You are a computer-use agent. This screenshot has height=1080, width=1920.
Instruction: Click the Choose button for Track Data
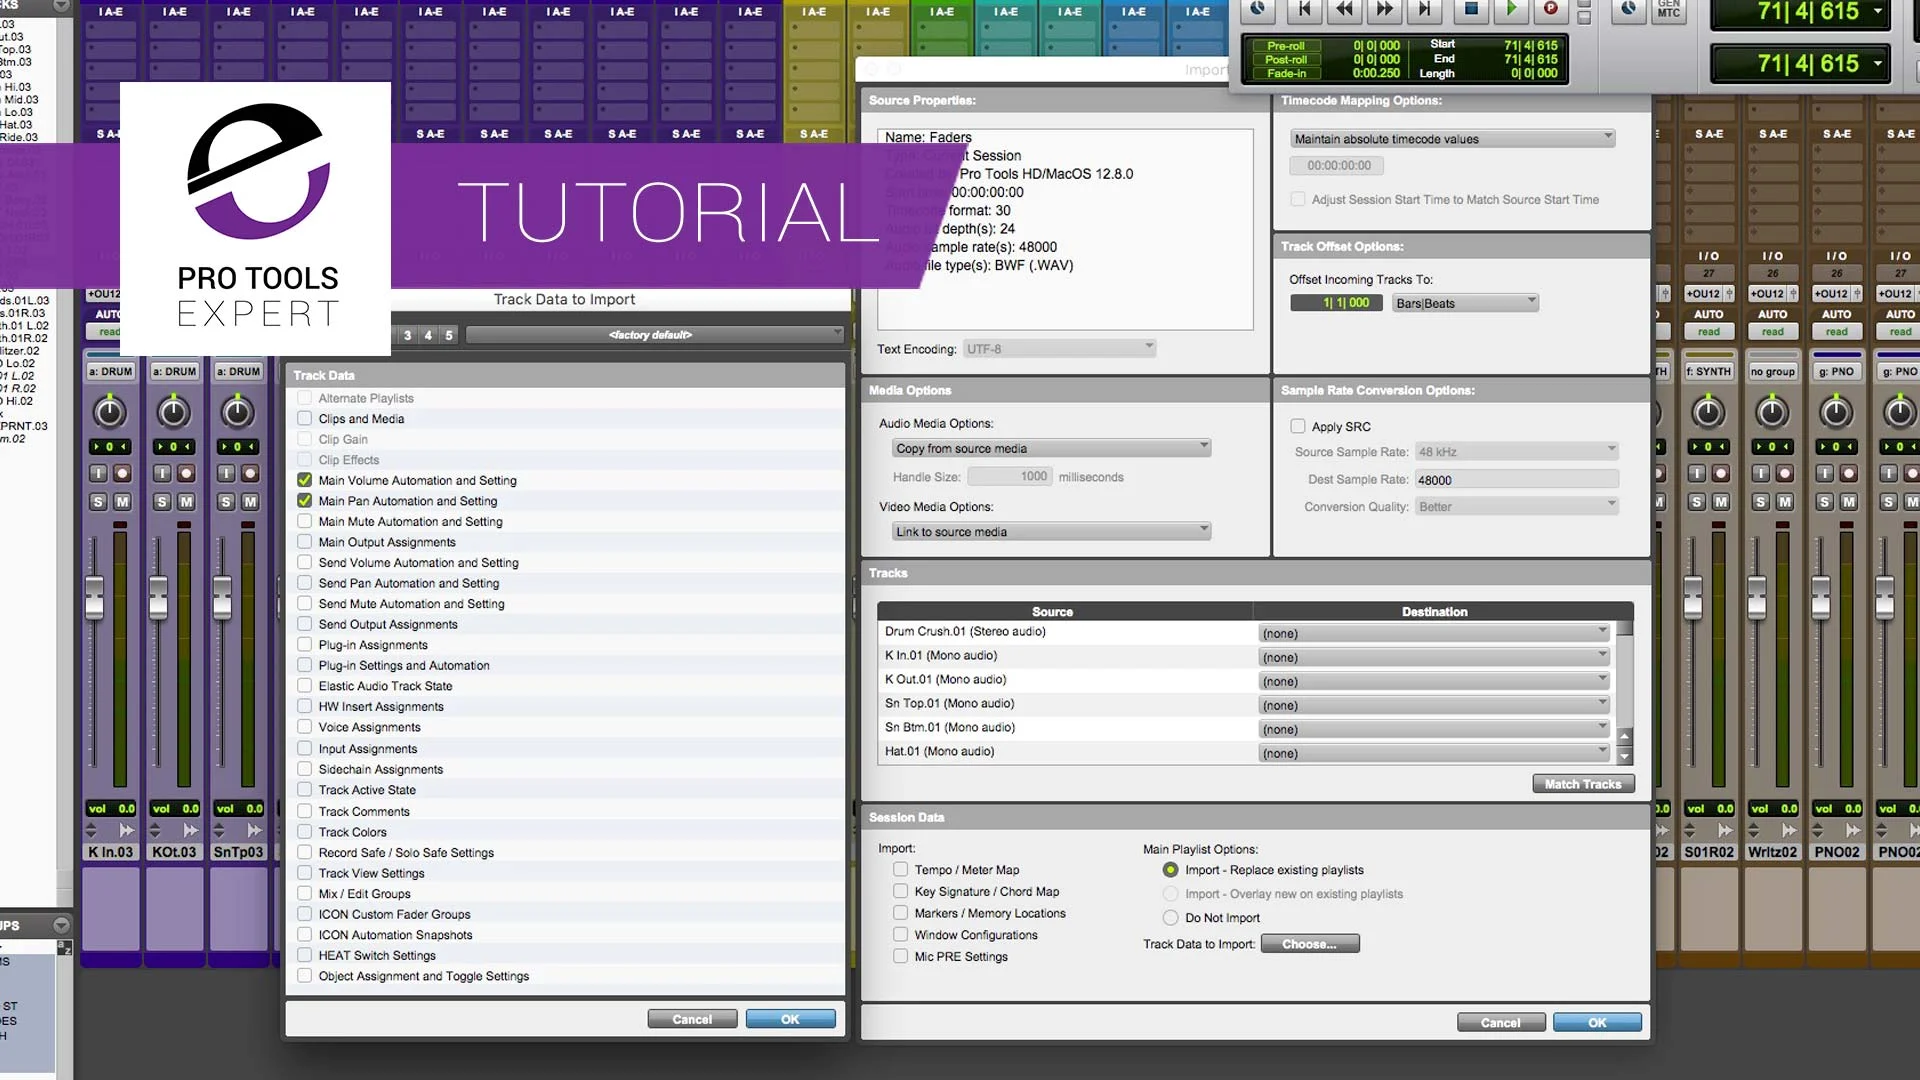point(1310,943)
